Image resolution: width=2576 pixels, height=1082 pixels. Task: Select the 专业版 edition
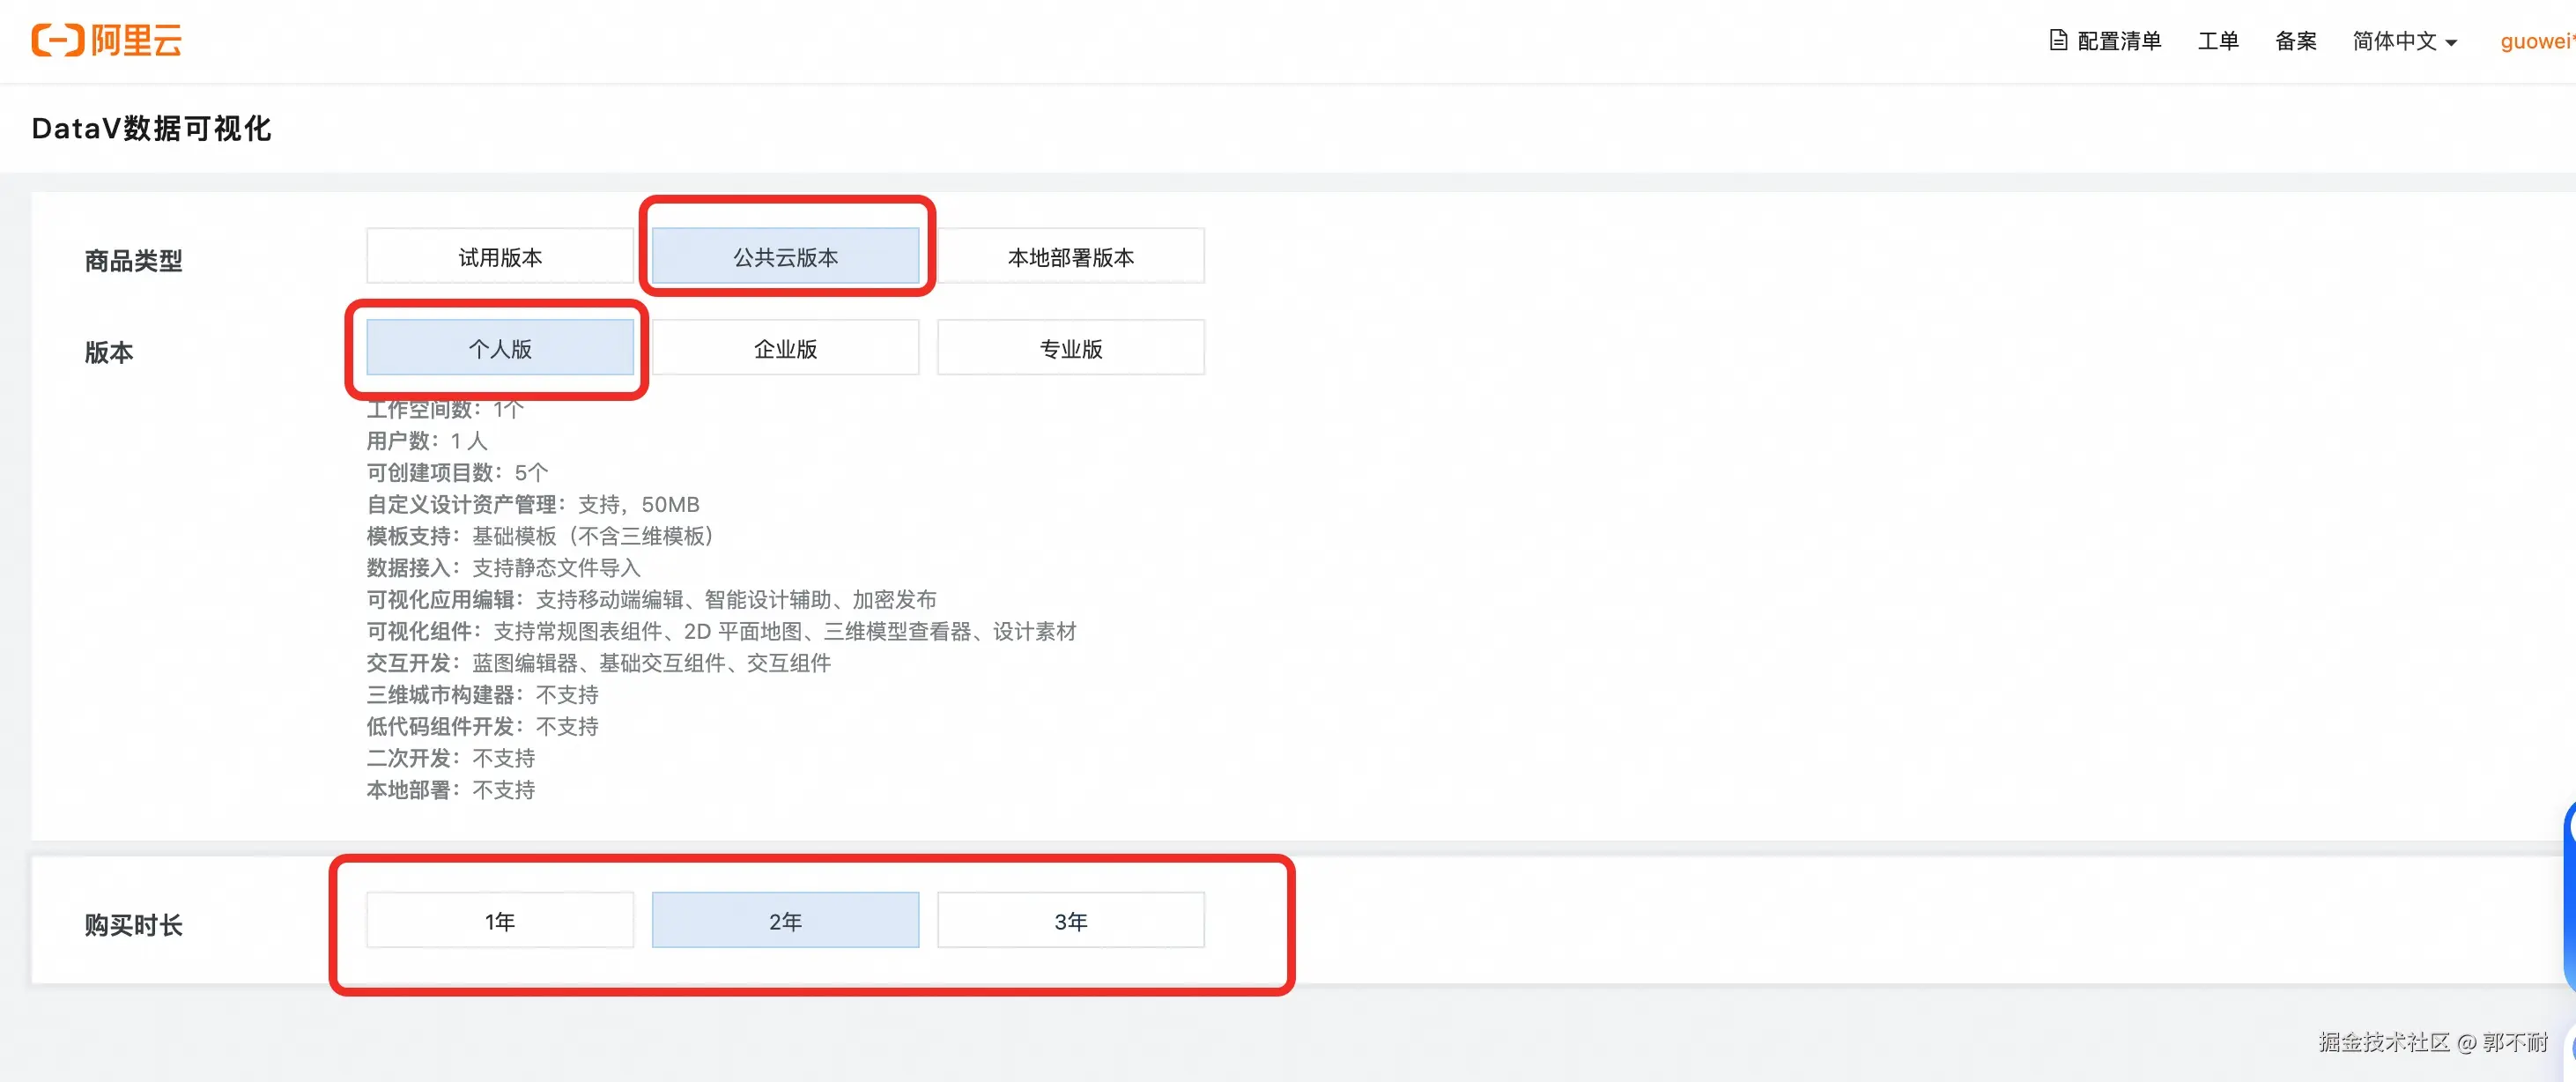click(x=1070, y=348)
